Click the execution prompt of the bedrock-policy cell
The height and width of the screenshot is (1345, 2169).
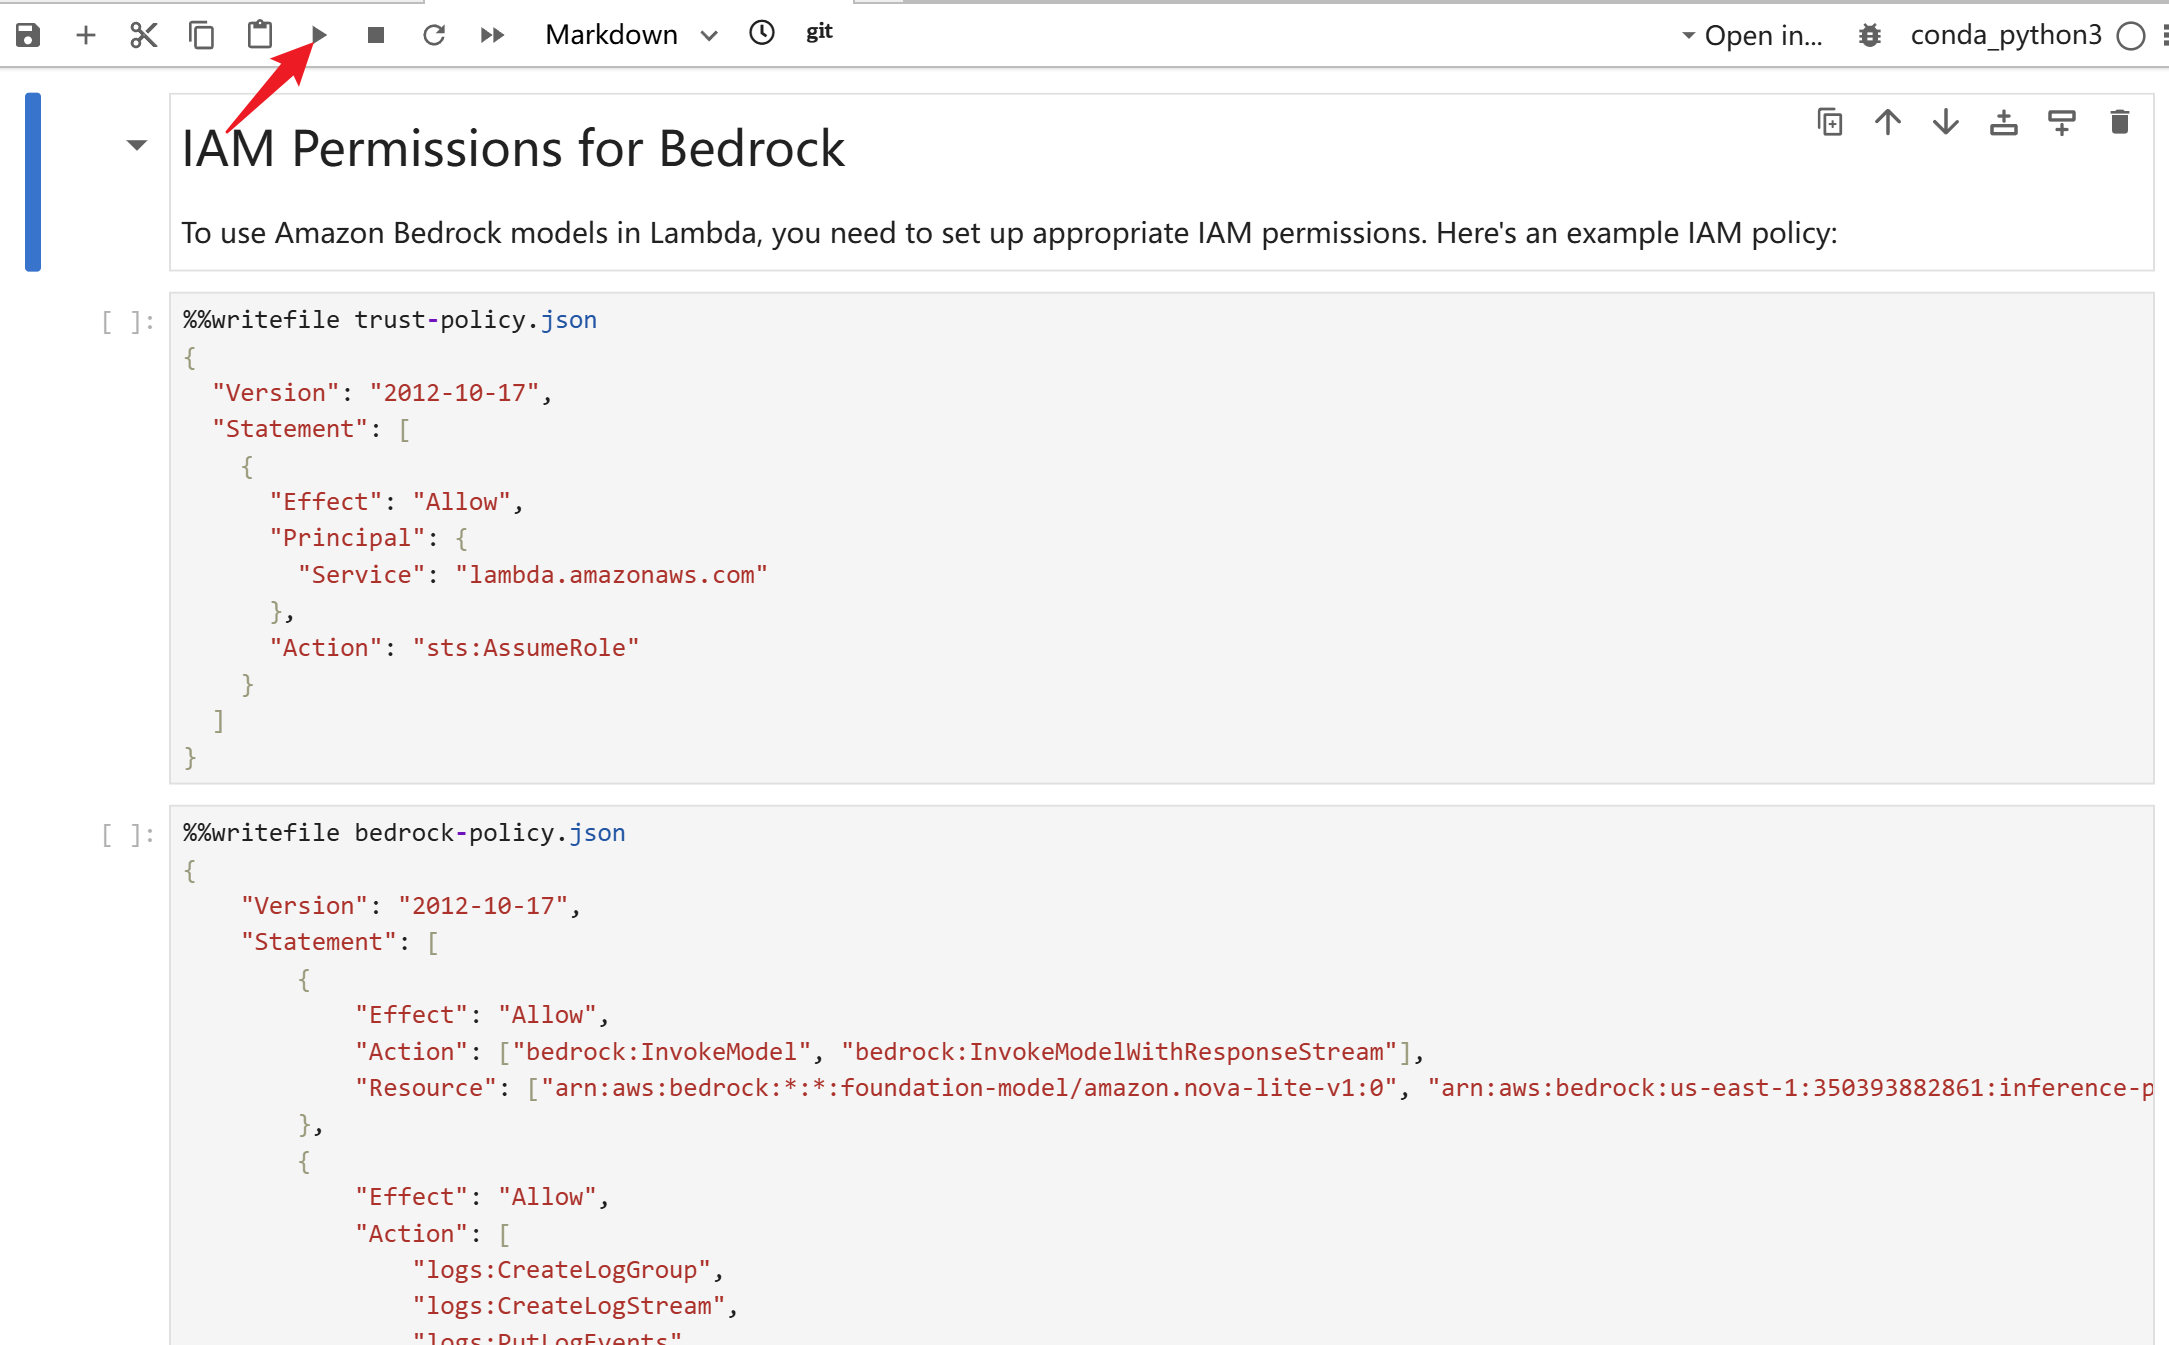pyautogui.click(x=127, y=834)
